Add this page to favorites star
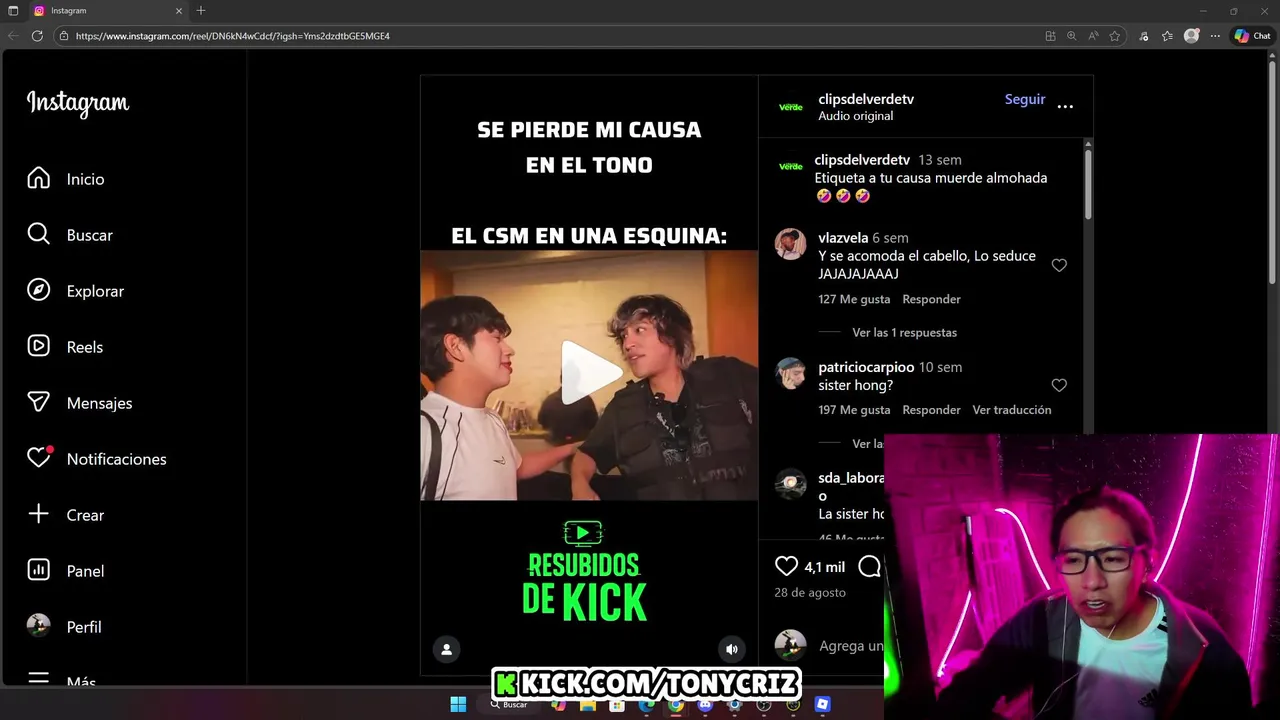The width and height of the screenshot is (1280, 720). [x=1114, y=36]
